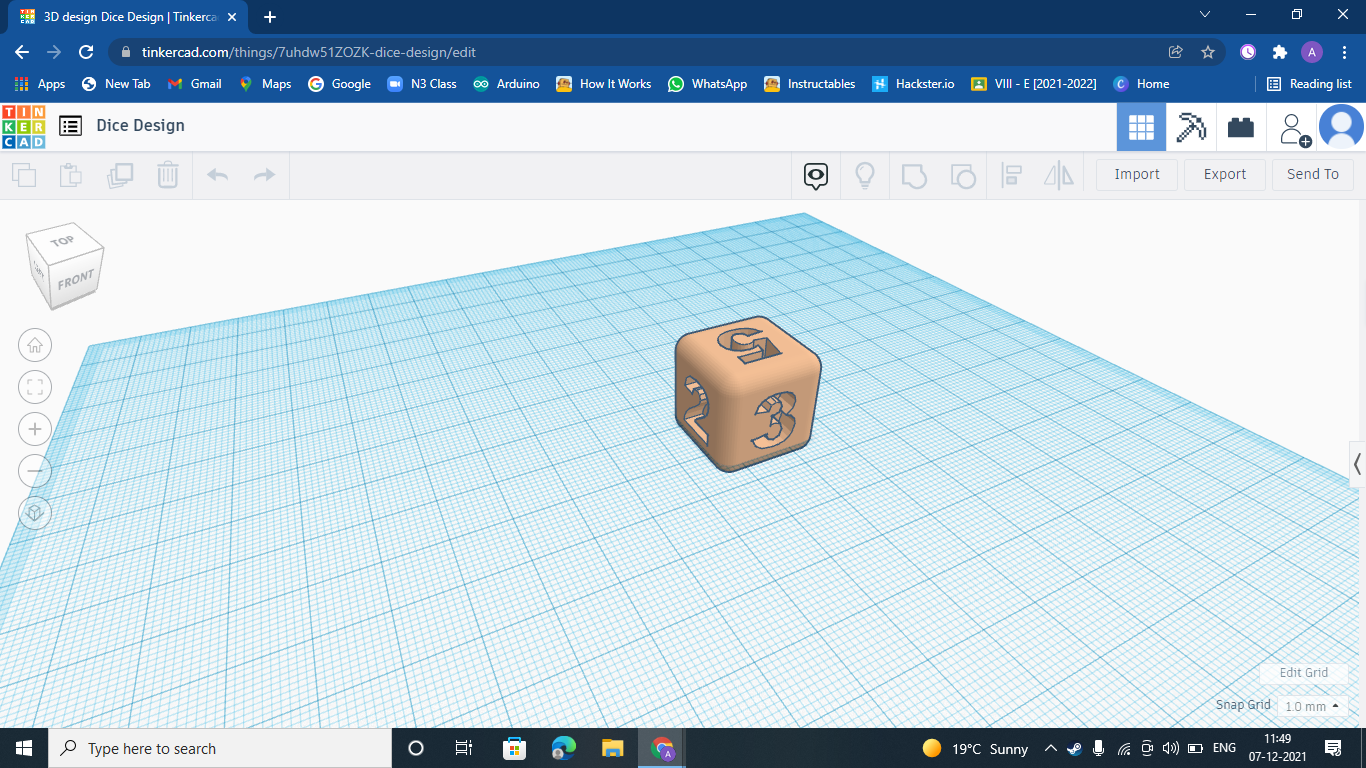Screen dimensions: 1366x768
Task: Open the Snap Grid 1.0 mm dropdown
Action: 1312,706
